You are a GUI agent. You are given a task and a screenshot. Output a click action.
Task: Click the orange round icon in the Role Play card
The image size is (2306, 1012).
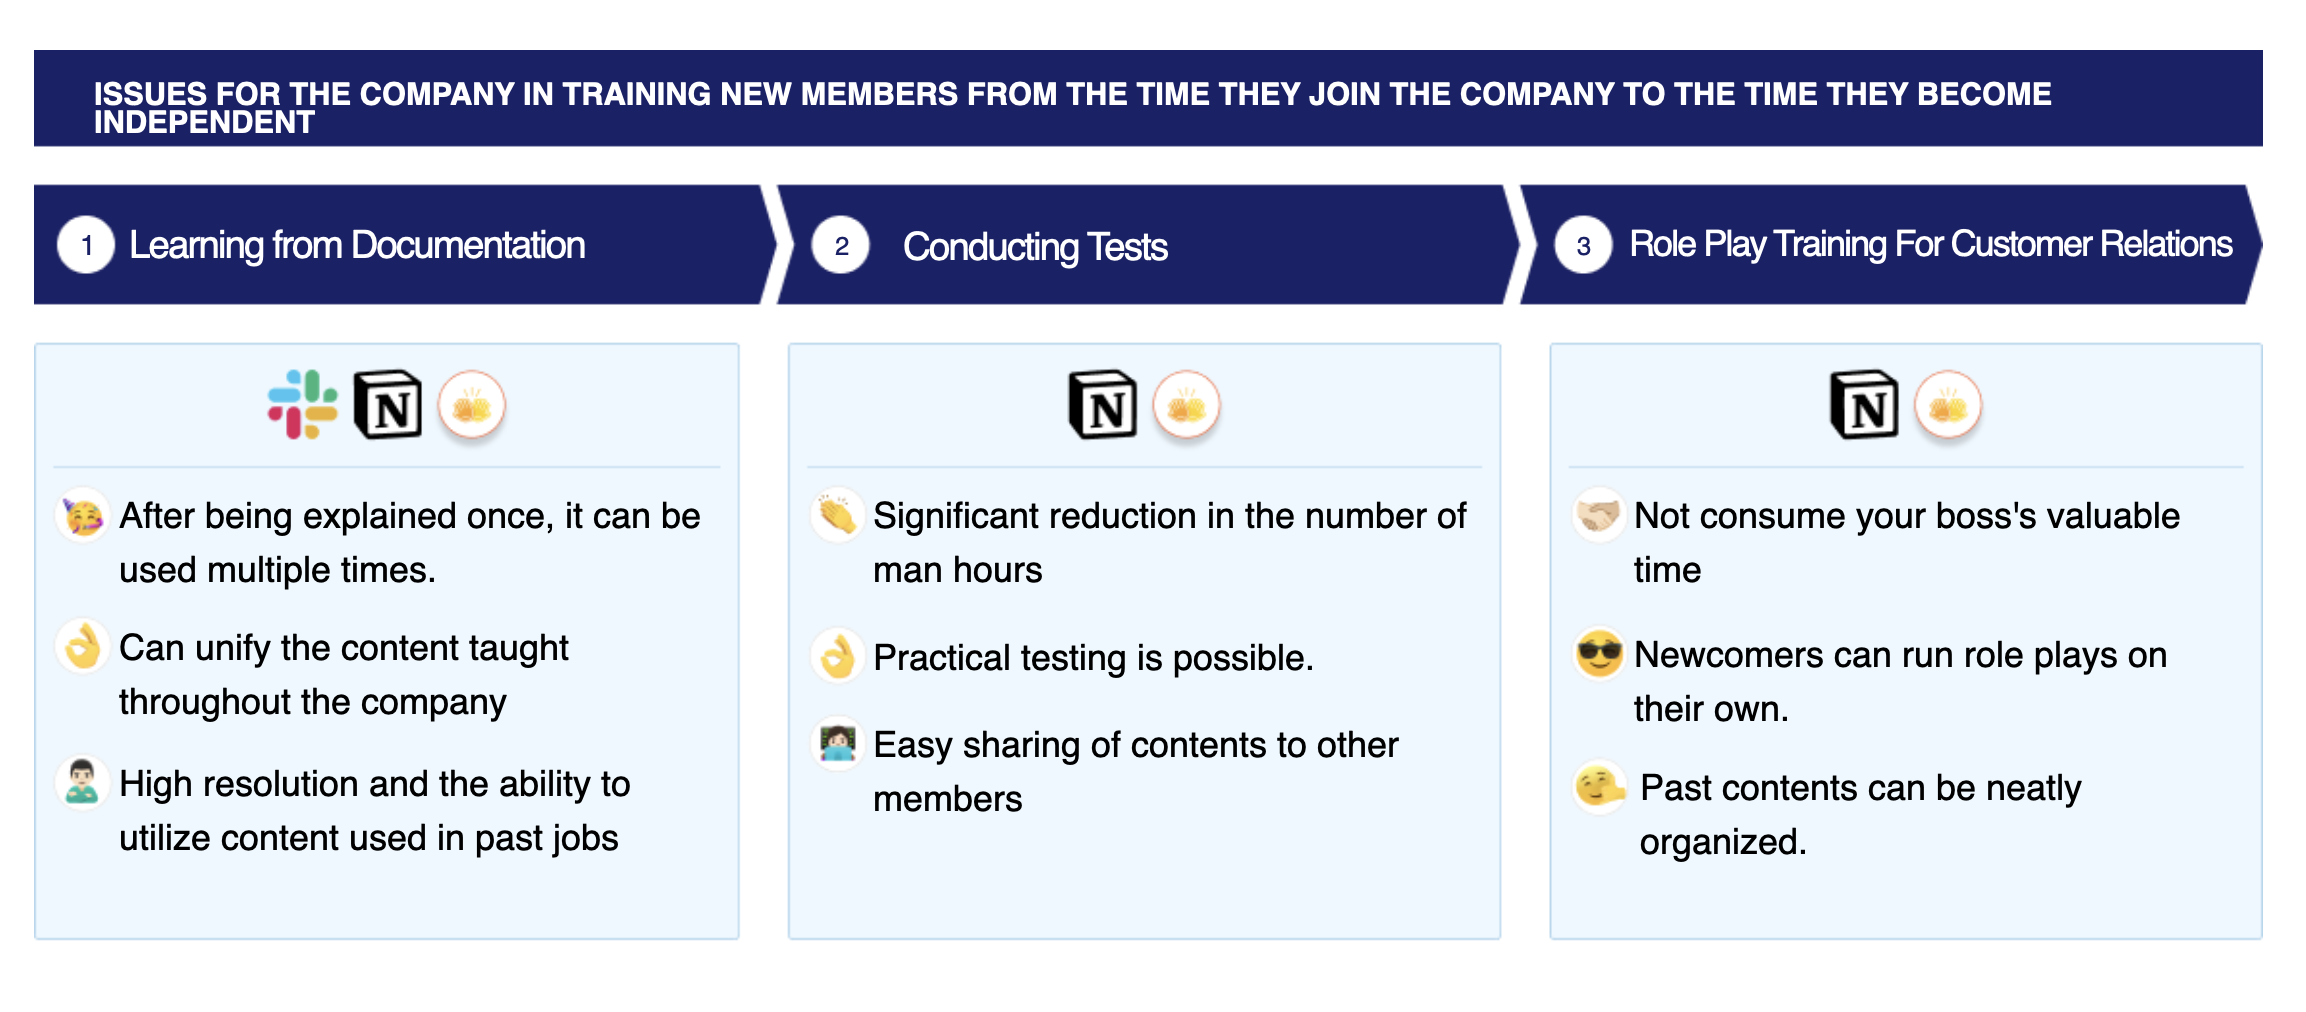(x=1948, y=406)
